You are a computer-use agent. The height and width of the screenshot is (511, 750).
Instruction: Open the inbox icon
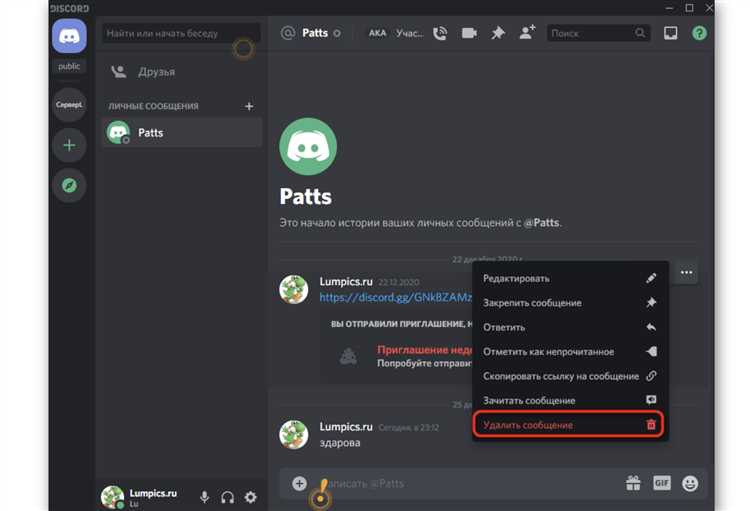tap(671, 33)
